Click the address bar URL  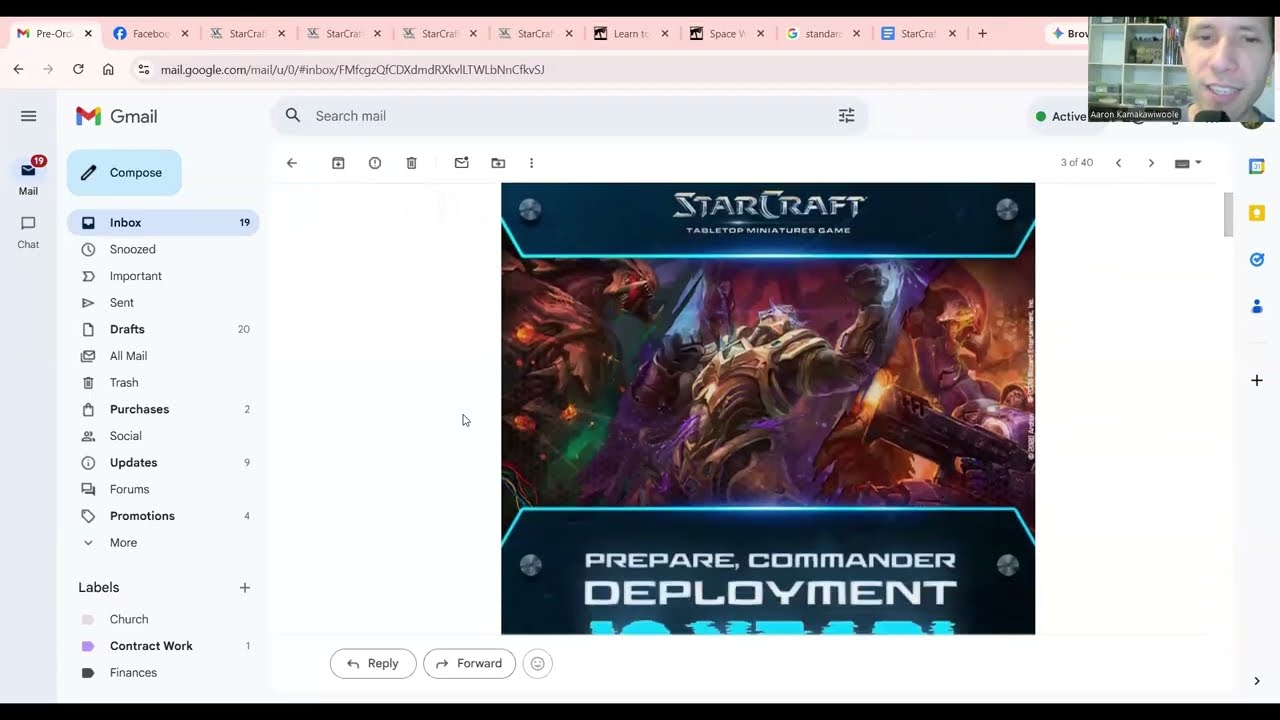(352, 70)
